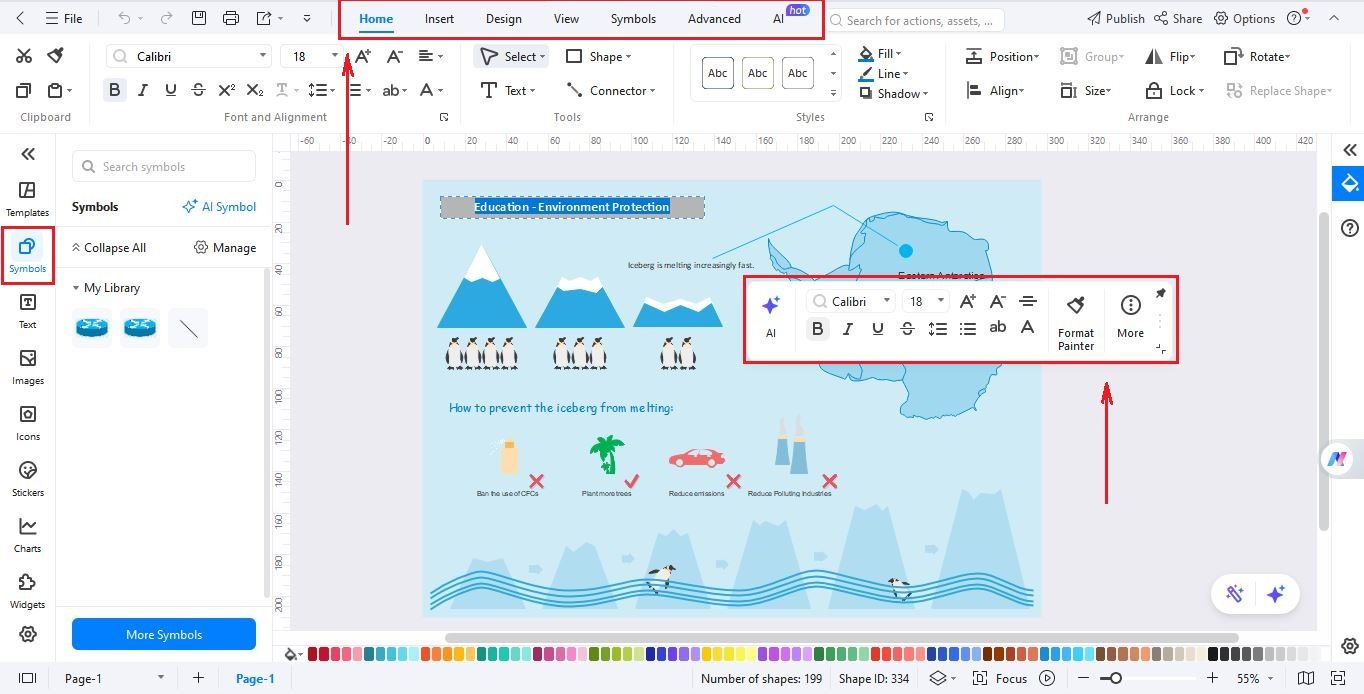Click the zoom slider handle
Screen dimensions: 1364x694
tap(1116, 678)
